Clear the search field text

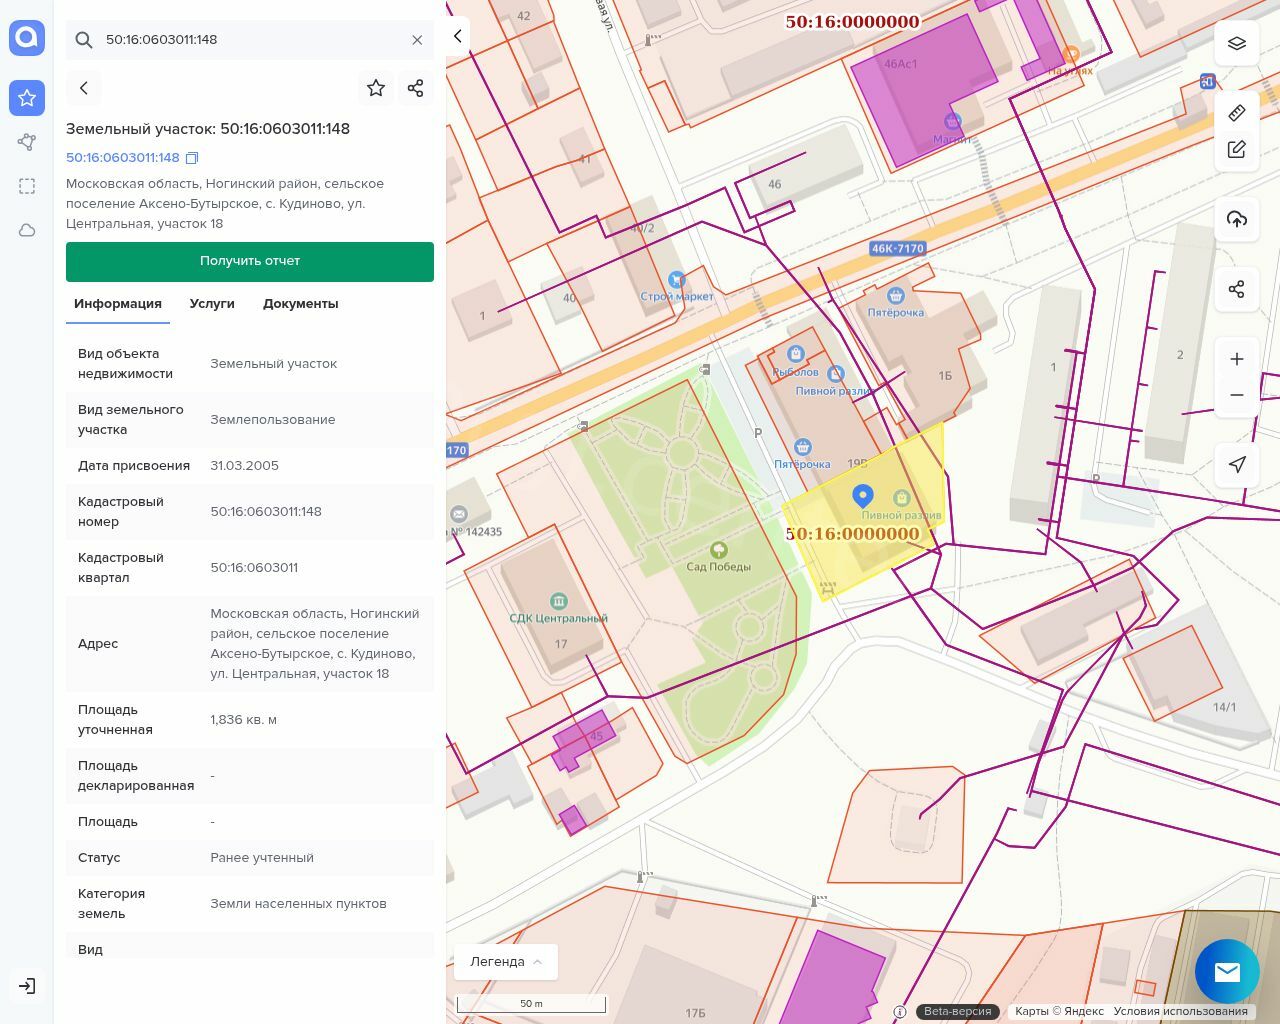coord(417,40)
